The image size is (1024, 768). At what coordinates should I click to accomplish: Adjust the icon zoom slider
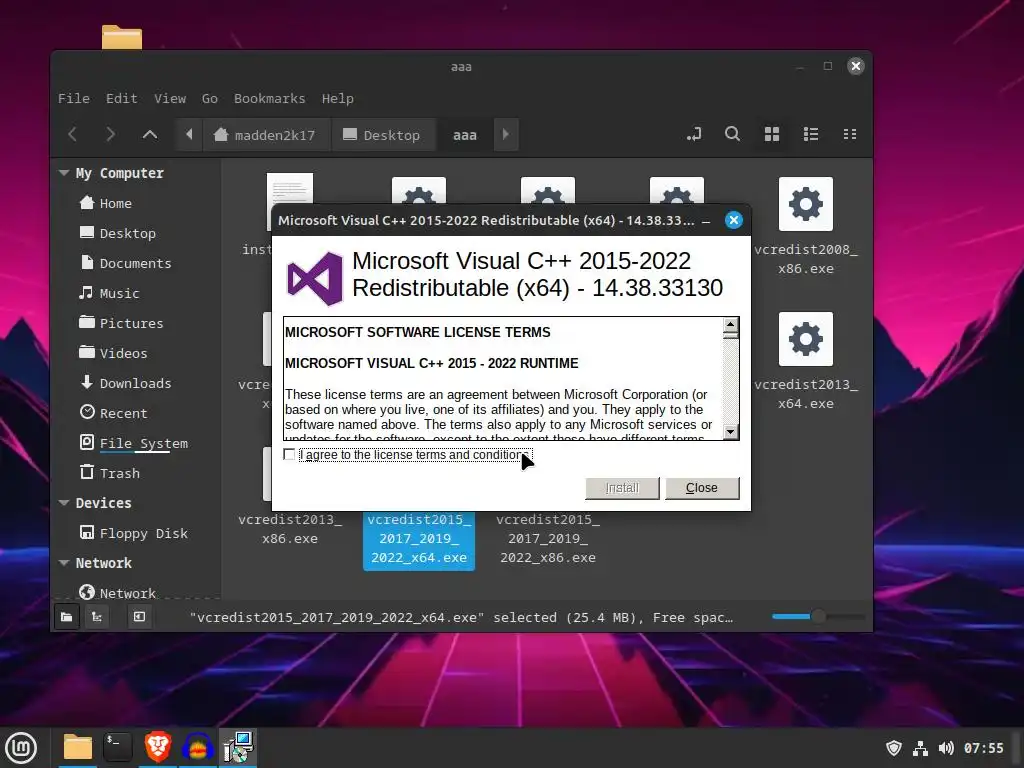click(818, 616)
